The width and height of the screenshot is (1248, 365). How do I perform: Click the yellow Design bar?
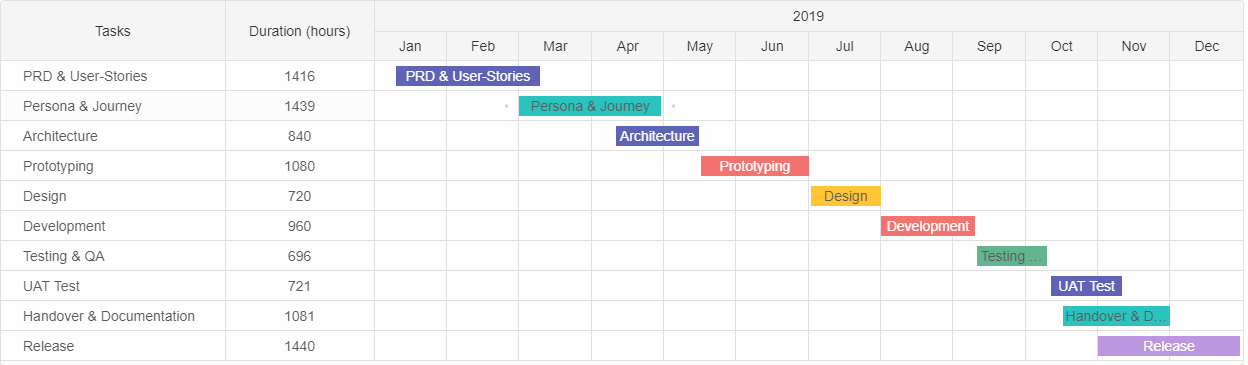[846, 196]
